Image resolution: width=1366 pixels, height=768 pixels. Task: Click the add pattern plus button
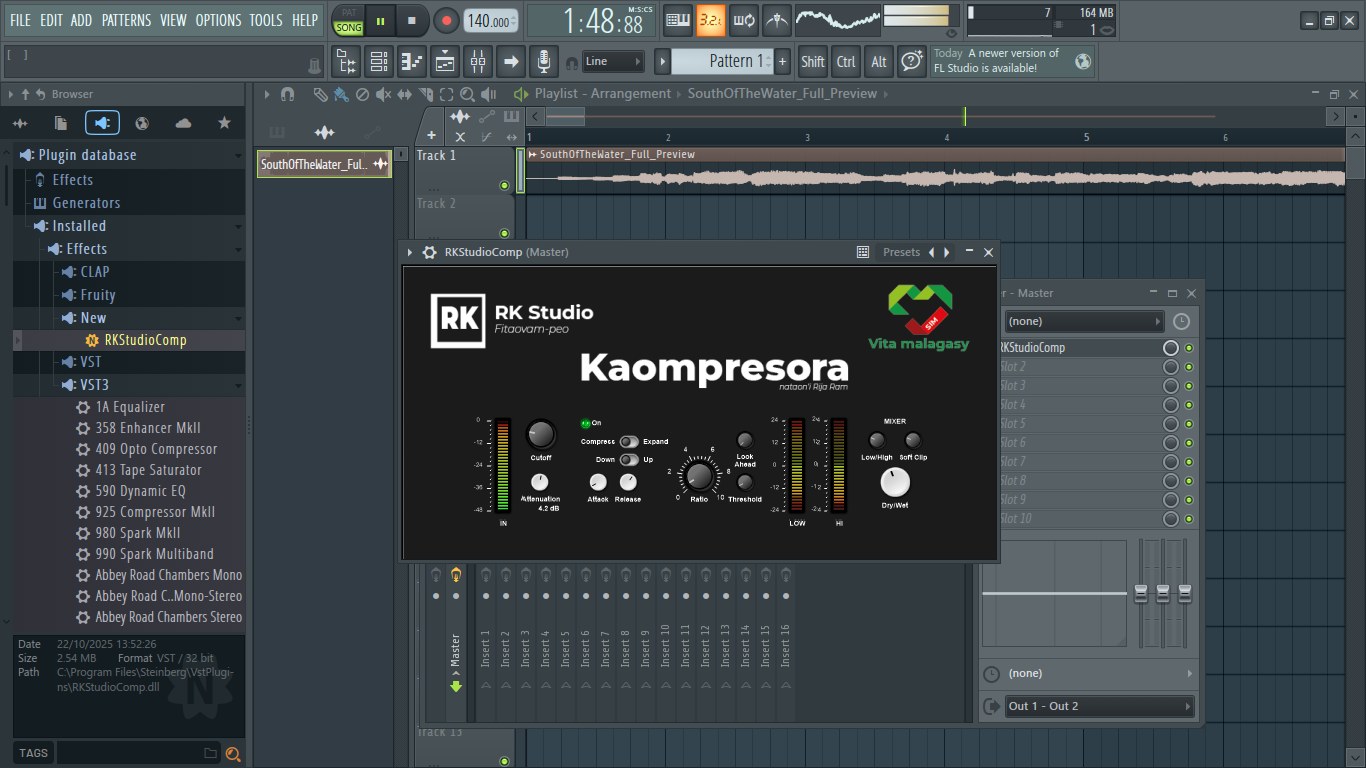782,62
